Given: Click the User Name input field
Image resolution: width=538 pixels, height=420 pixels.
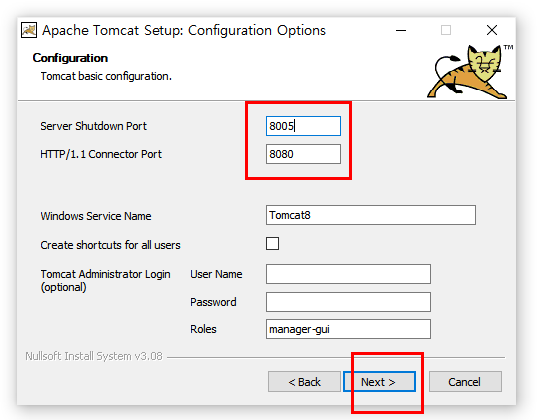Looking at the screenshot, I should [x=348, y=274].
